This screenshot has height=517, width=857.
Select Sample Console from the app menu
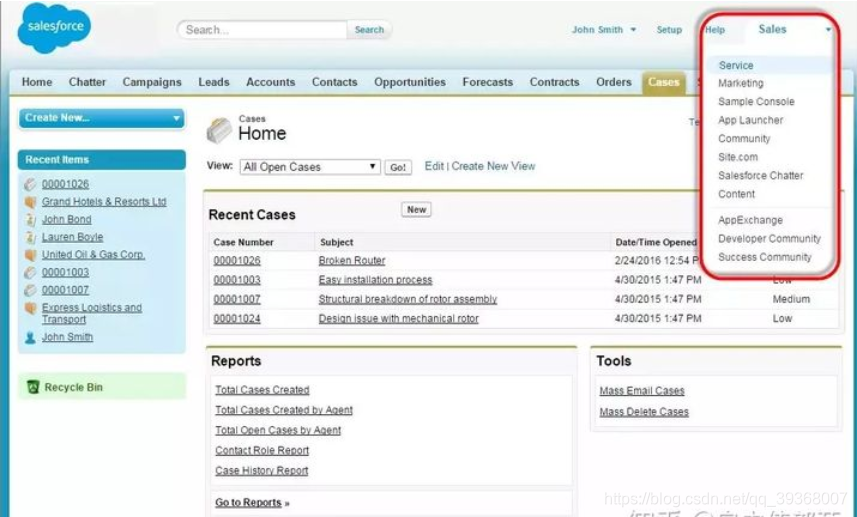click(x=756, y=102)
